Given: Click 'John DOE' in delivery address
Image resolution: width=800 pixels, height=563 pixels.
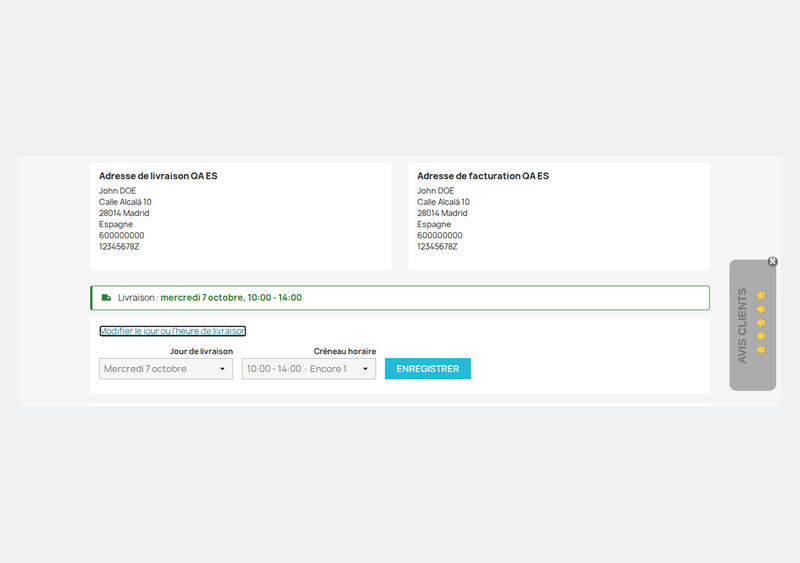Looking at the screenshot, I should click(117, 190).
